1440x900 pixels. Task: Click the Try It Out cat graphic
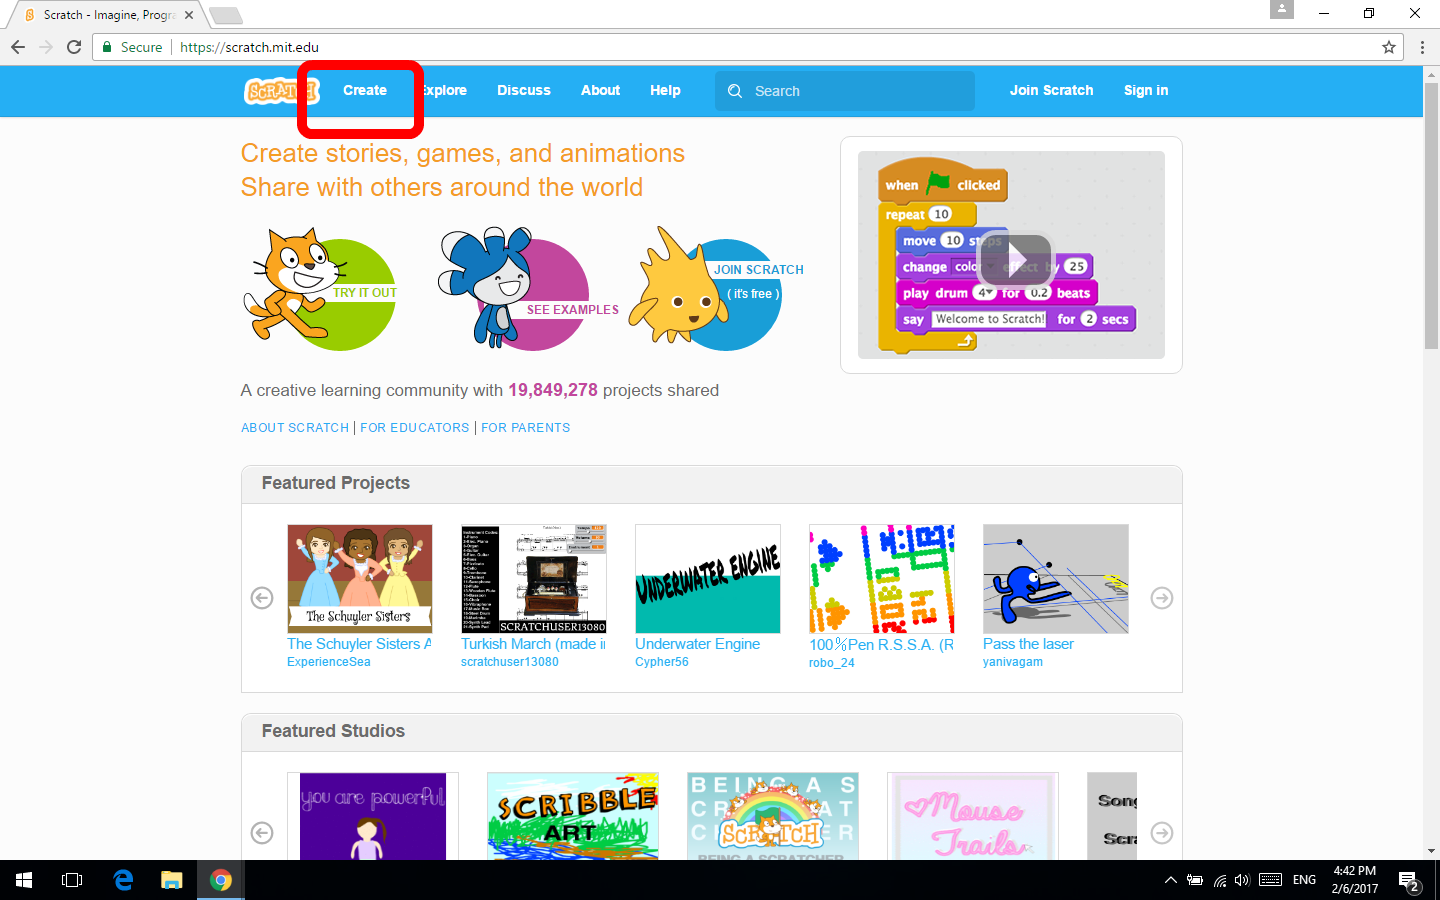point(321,289)
